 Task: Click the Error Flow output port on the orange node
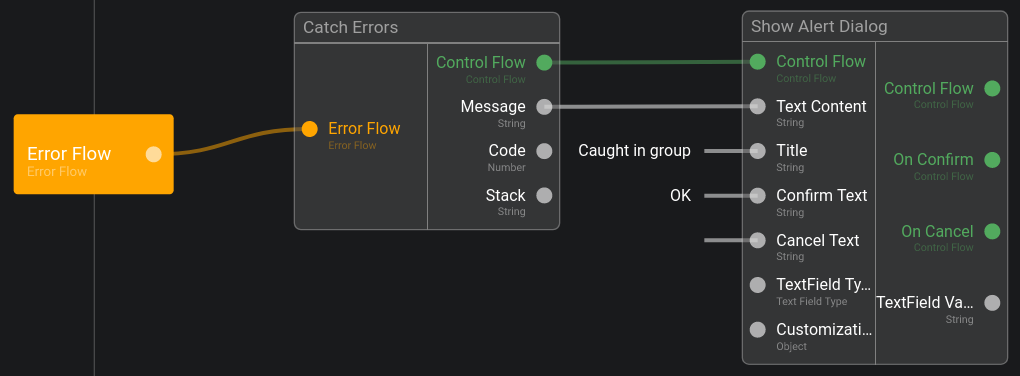click(154, 154)
